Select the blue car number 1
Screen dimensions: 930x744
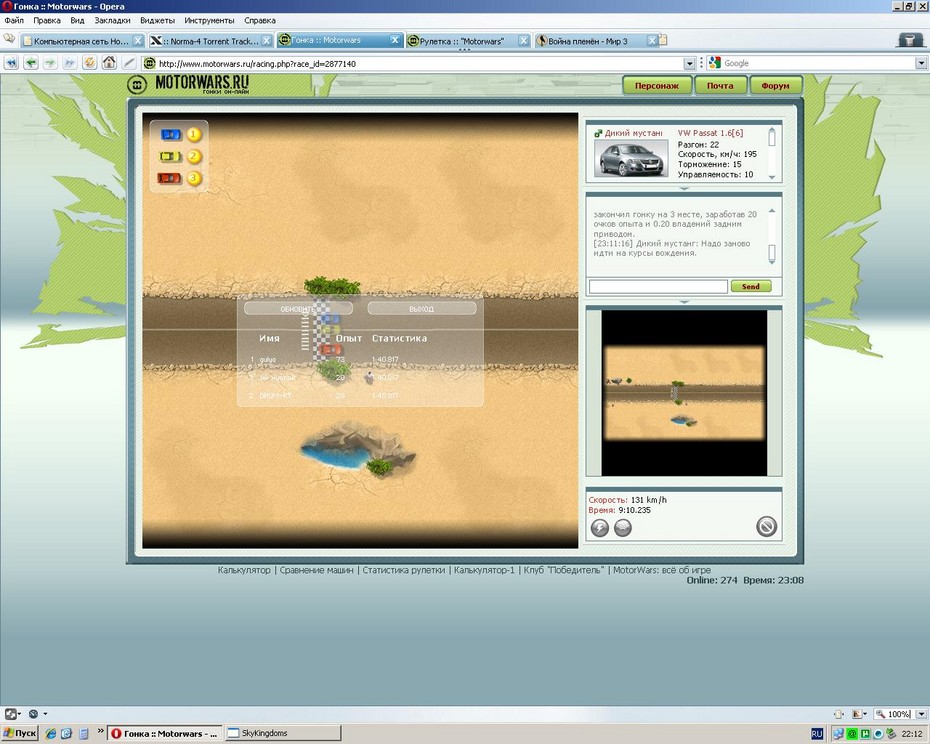click(x=171, y=135)
